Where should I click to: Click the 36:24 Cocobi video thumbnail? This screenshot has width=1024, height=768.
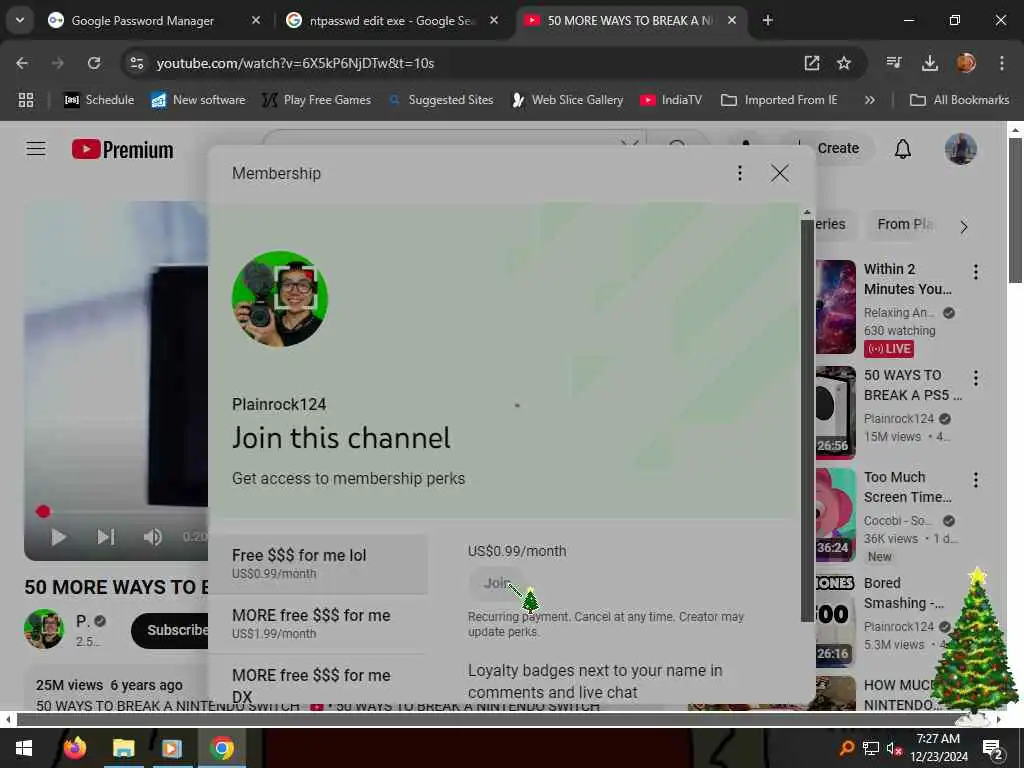coord(835,514)
